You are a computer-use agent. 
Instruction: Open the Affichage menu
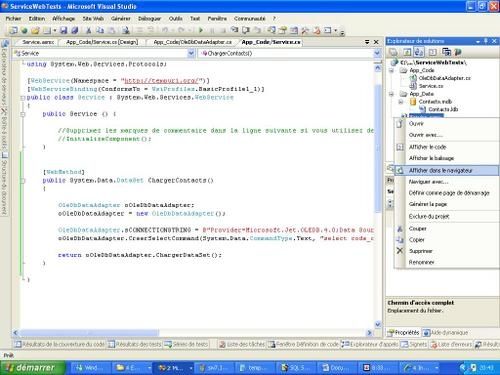click(63, 19)
